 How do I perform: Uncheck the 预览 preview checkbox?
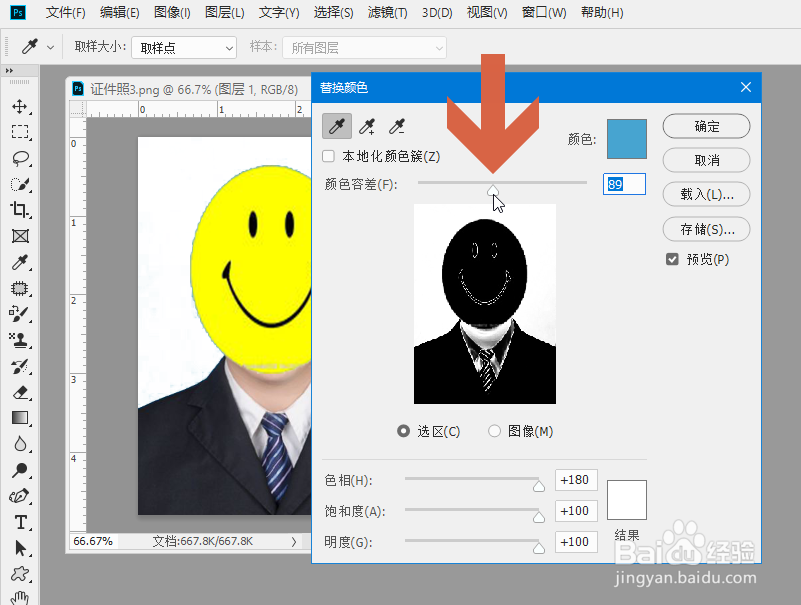click(672, 259)
